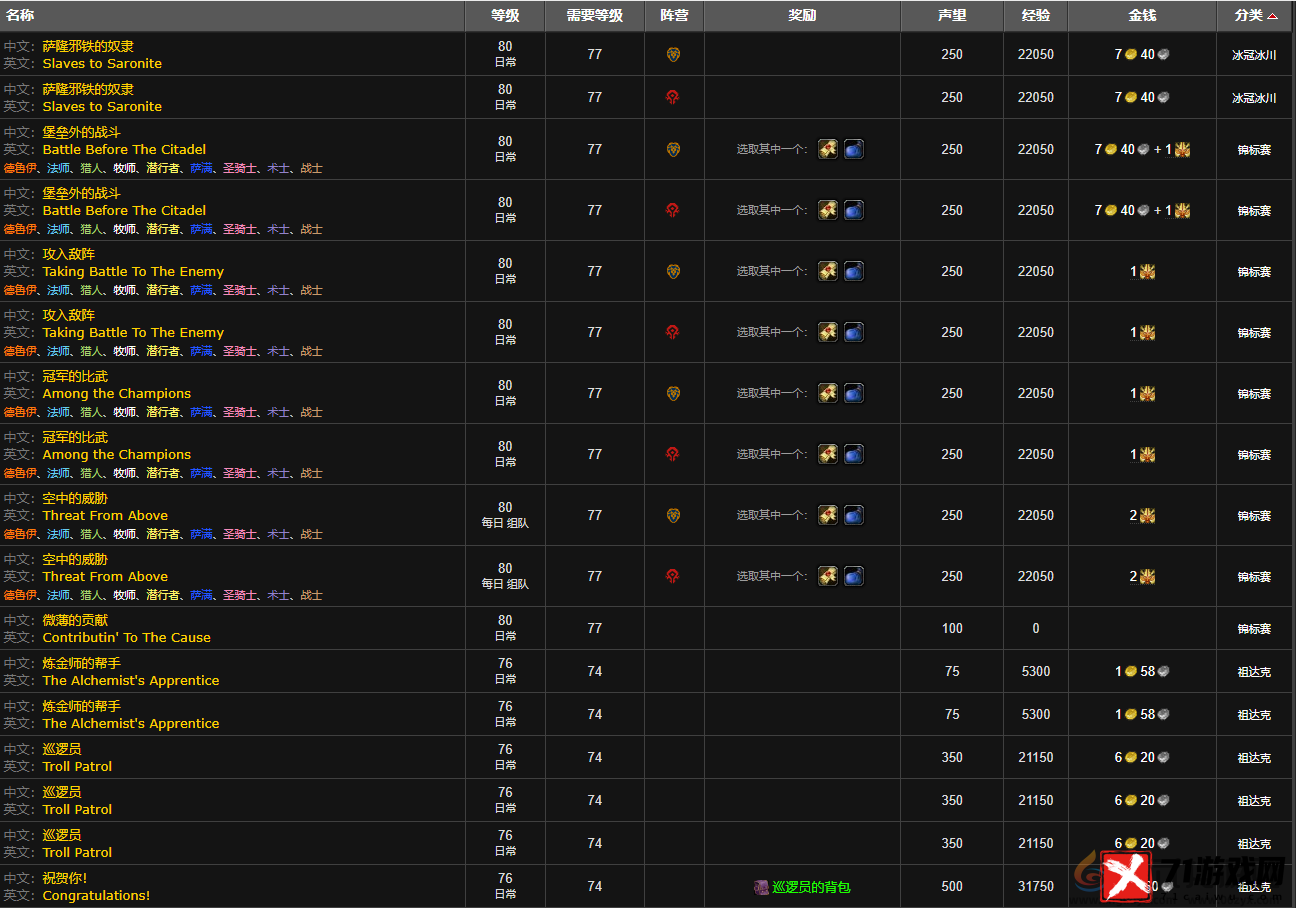1296x908 pixels.
Task: Open the Chinese quest link 祝贺你!
Action: click(x=65, y=878)
